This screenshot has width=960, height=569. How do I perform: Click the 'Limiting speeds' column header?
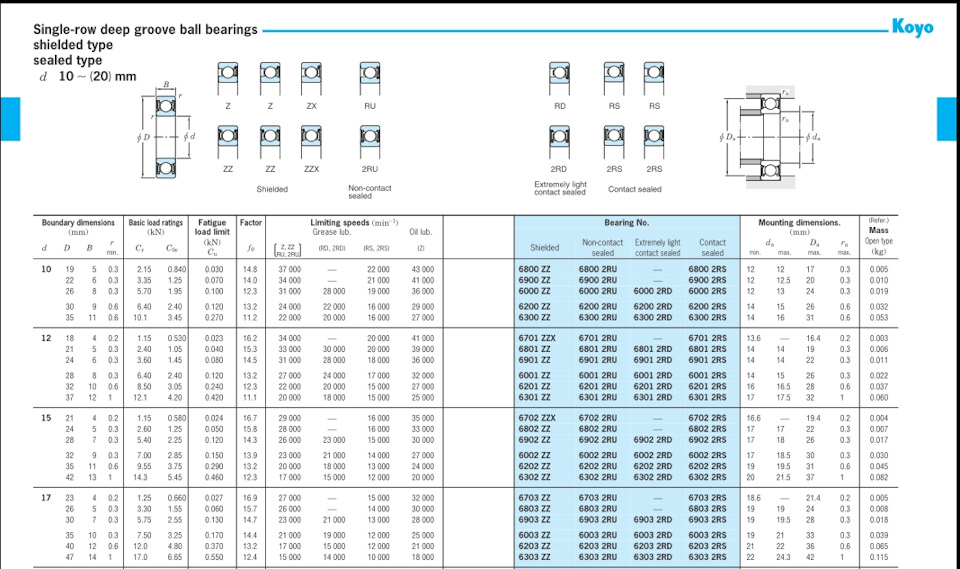(x=354, y=222)
